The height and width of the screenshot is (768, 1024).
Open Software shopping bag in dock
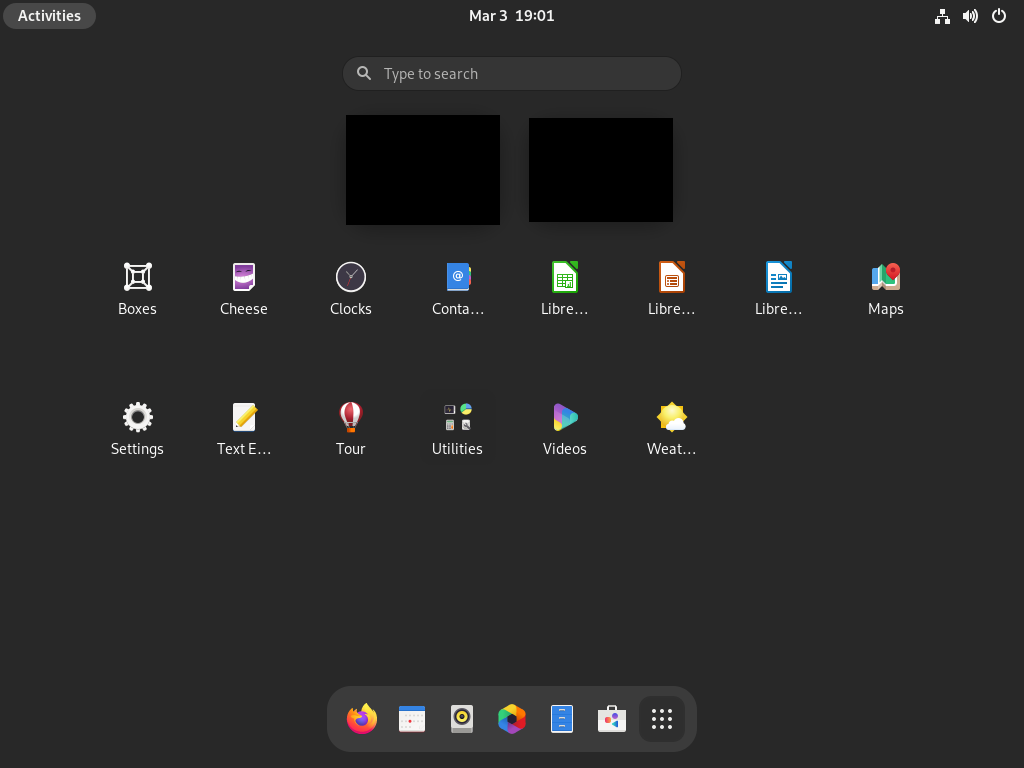612,719
